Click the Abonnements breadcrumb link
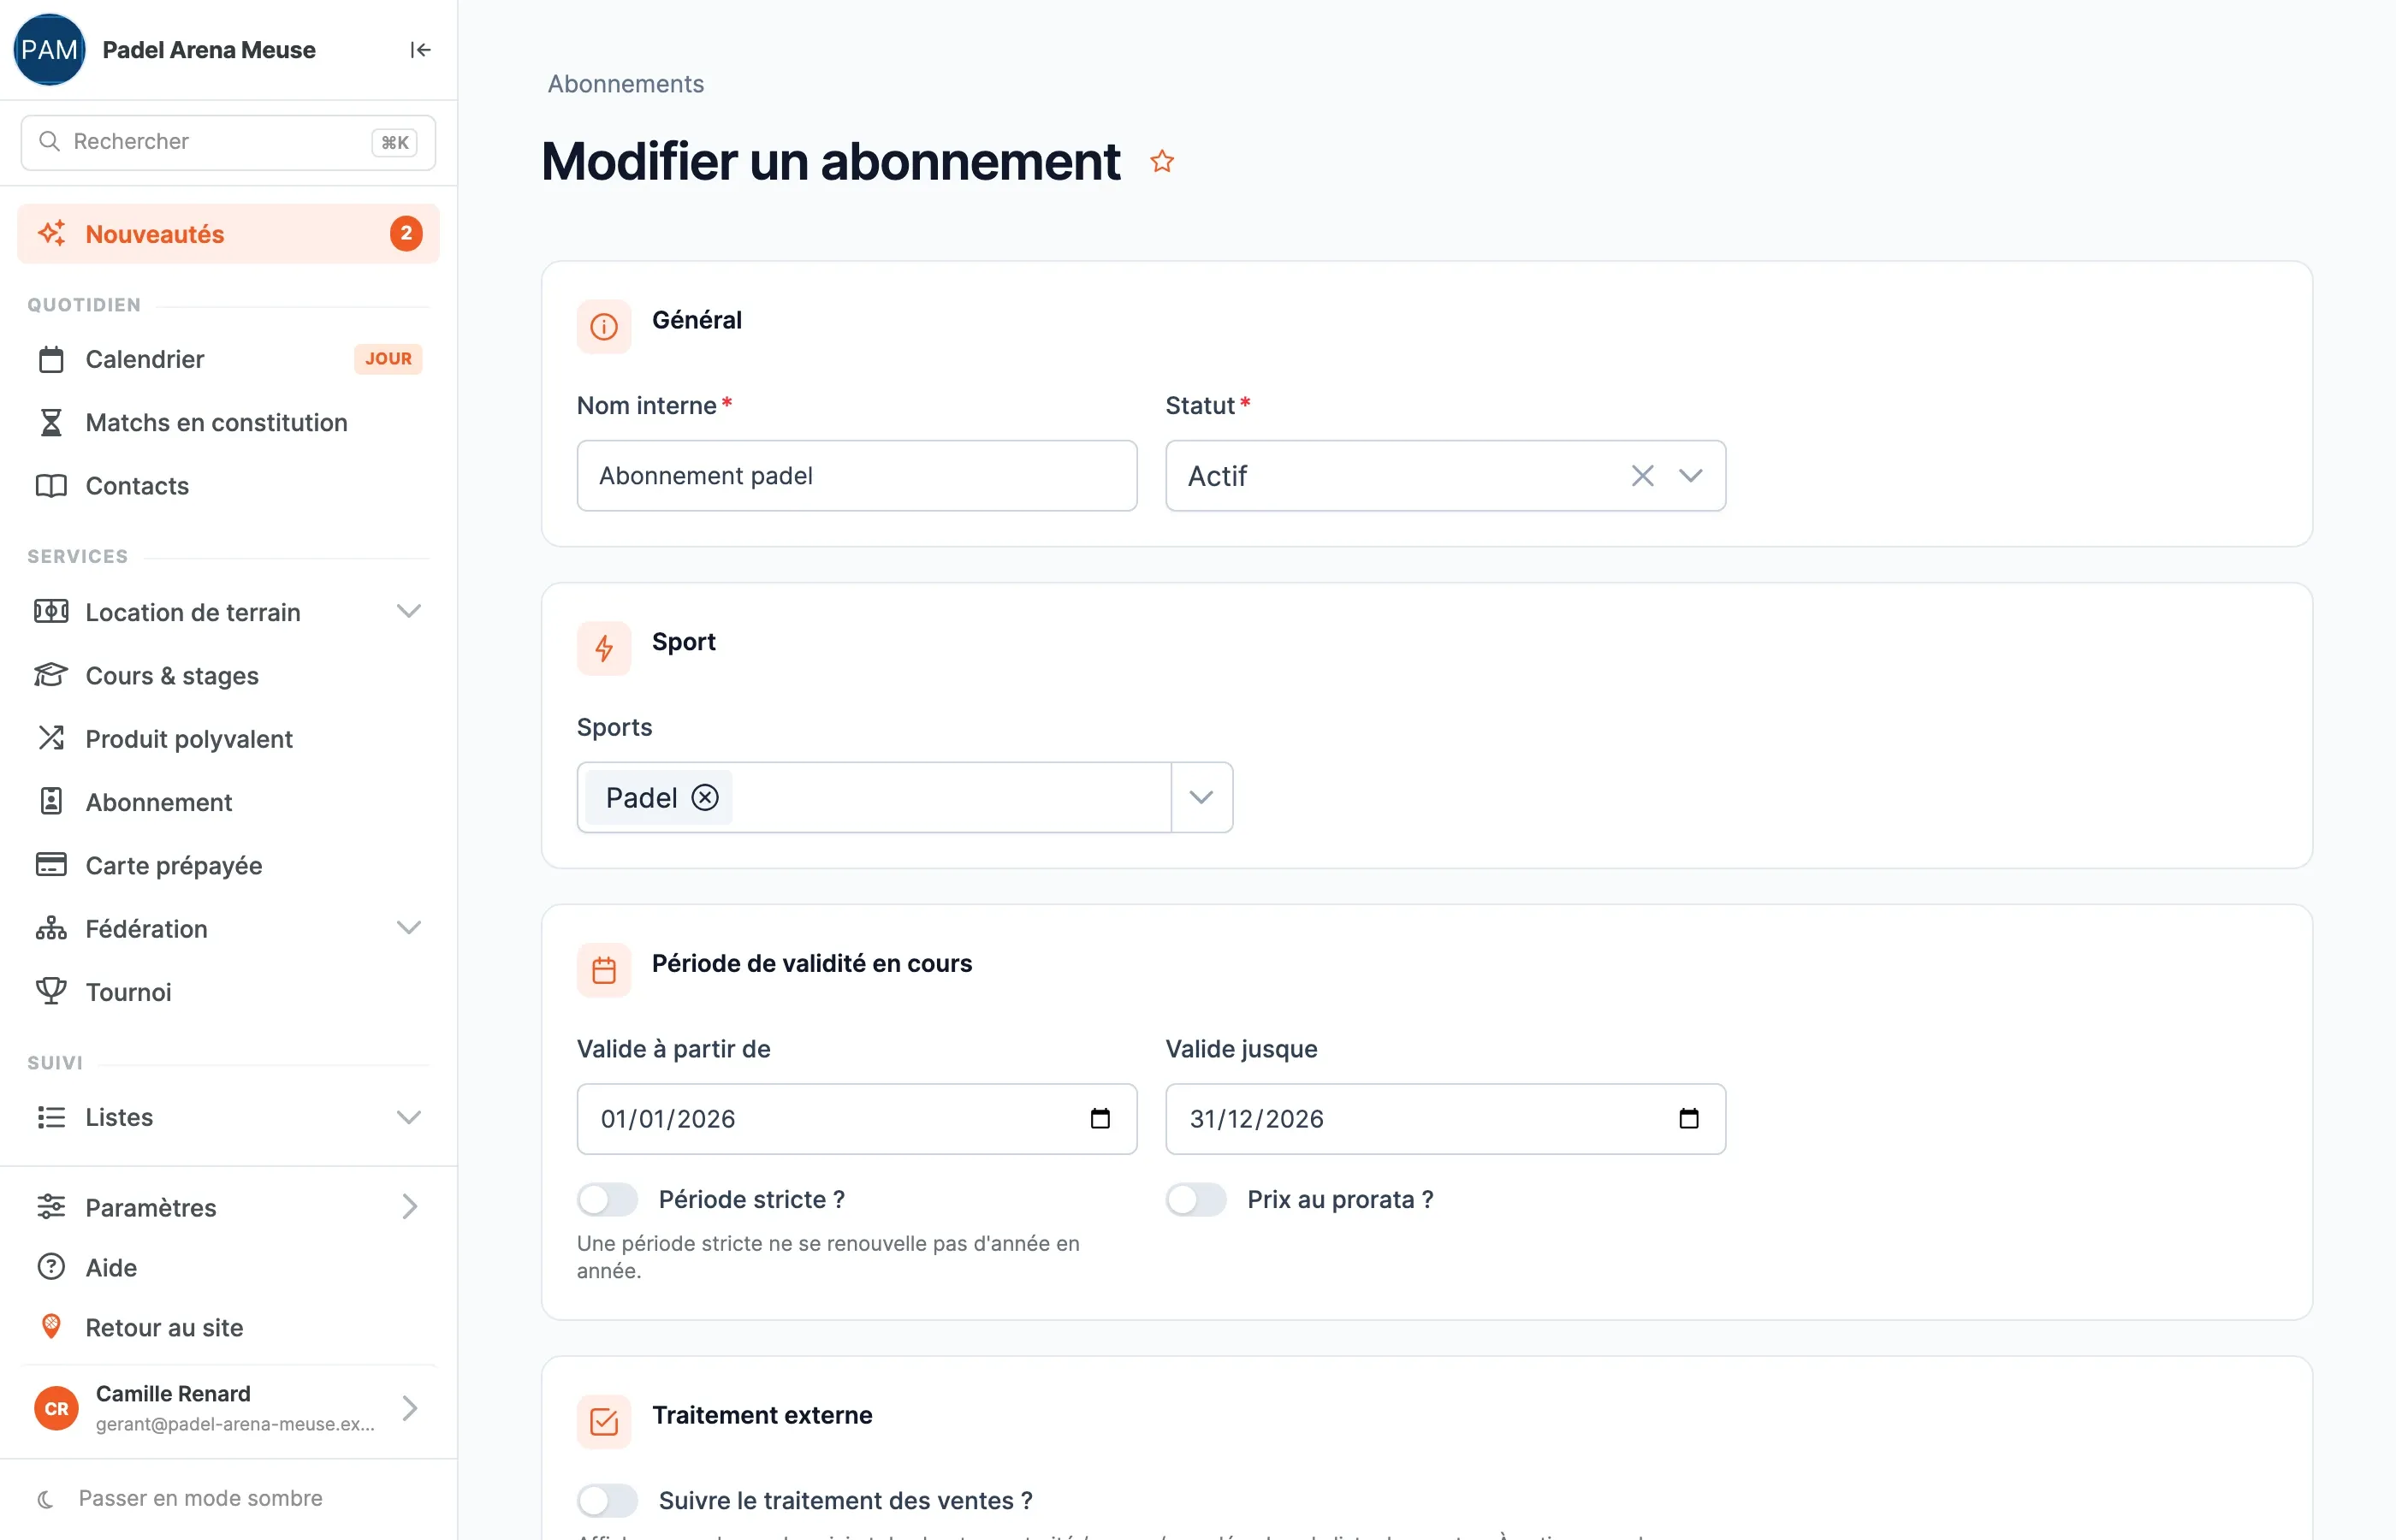This screenshot has width=2396, height=1540. click(625, 84)
